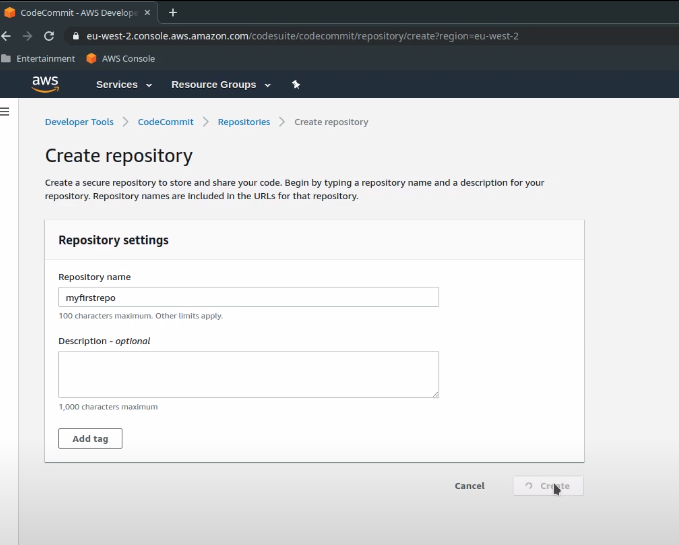Close the CodeCommit browser tab
This screenshot has height=545, width=679.
coord(147,13)
